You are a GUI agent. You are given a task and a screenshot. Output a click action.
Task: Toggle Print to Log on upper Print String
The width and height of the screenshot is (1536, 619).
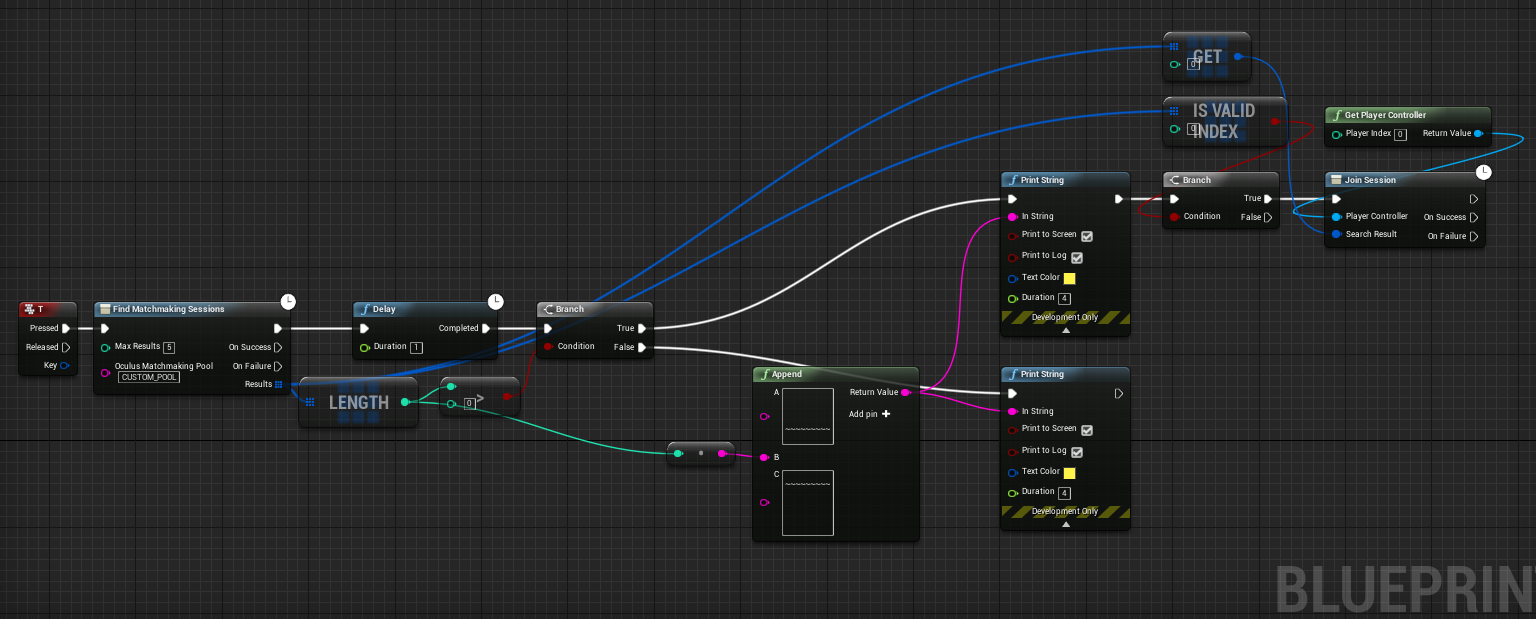(1077, 257)
